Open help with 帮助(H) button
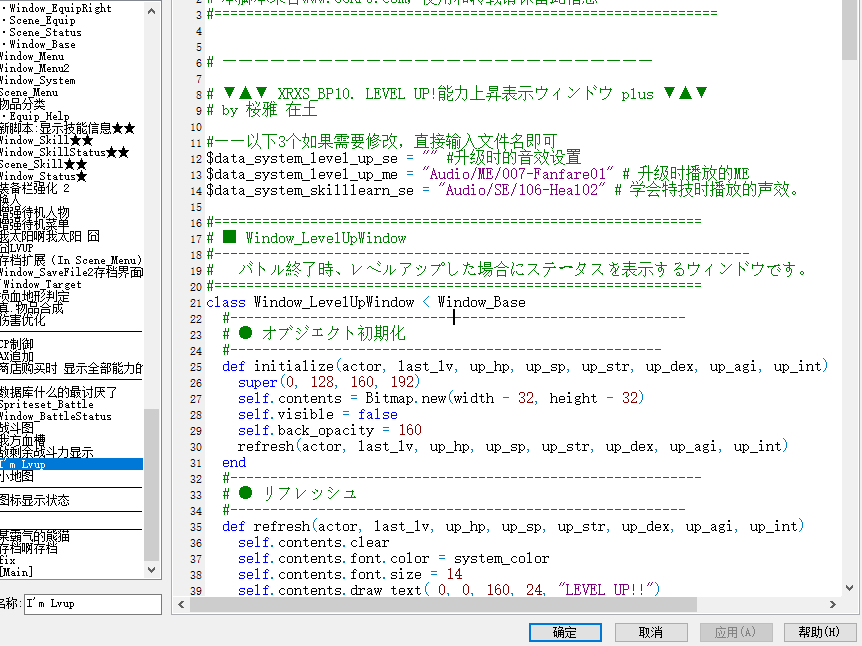This screenshot has height=646, width=862. coord(819,632)
